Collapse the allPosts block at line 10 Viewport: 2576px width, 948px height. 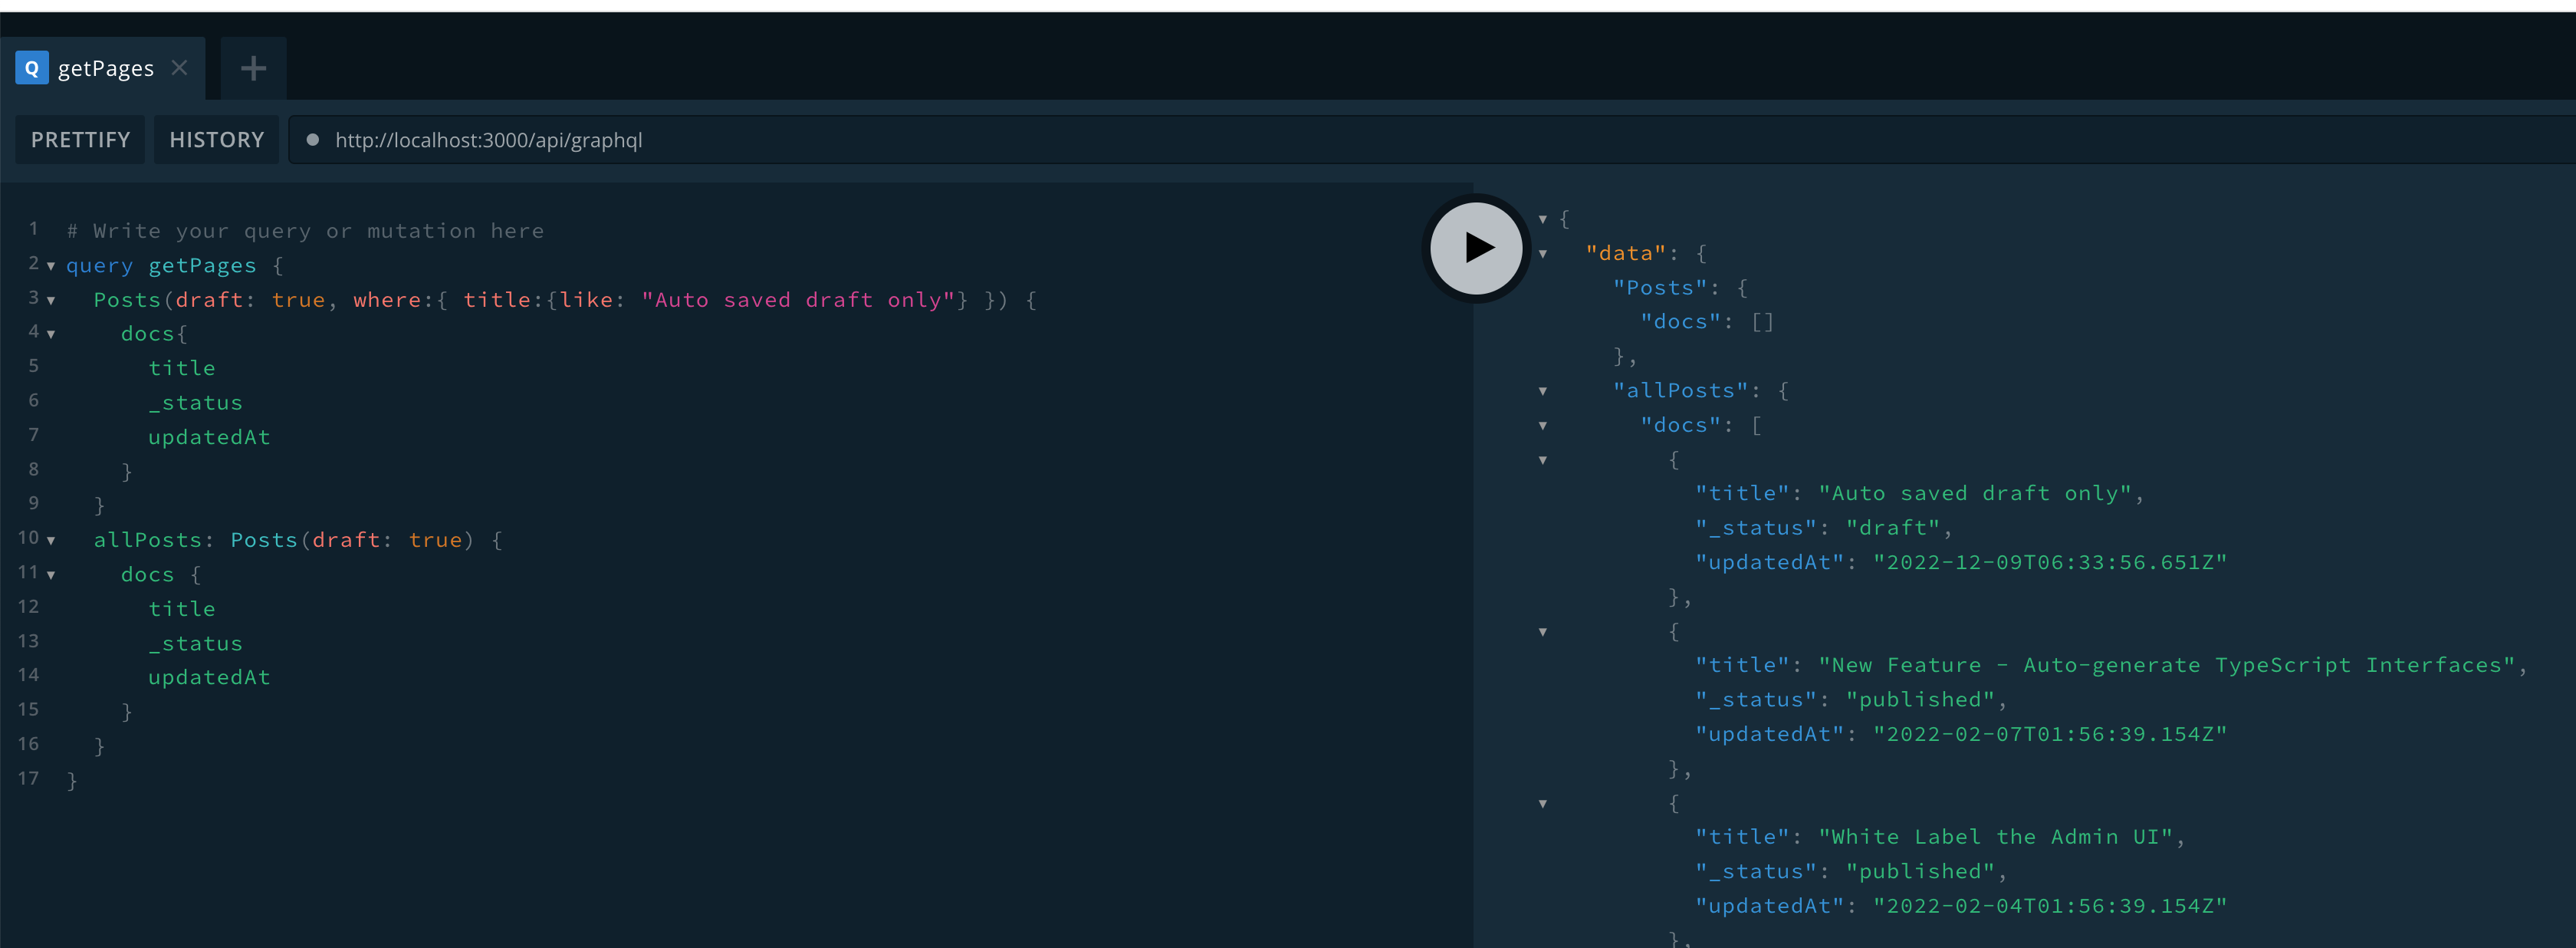point(51,541)
